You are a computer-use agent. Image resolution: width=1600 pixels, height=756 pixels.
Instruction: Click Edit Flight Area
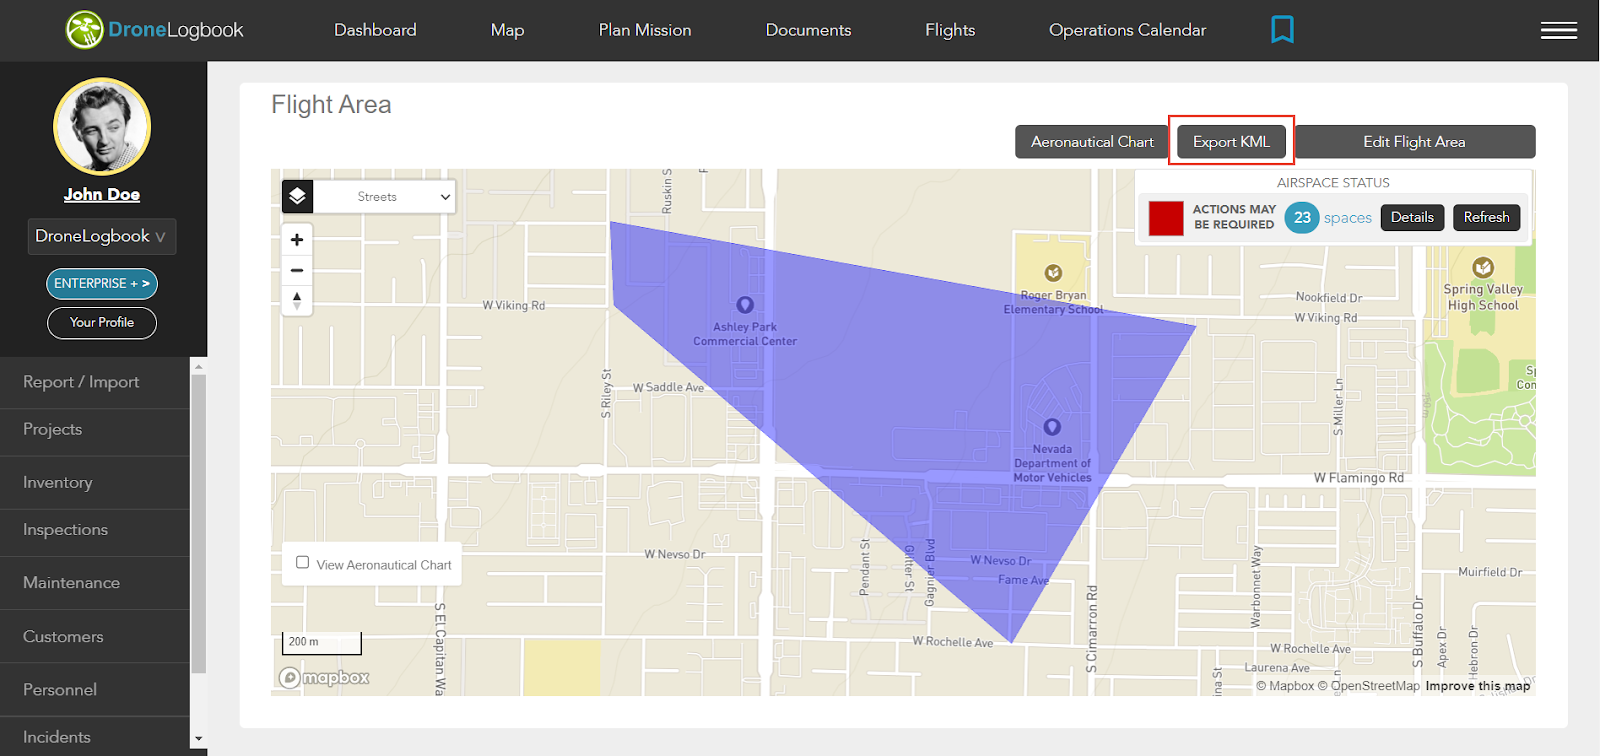(1414, 142)
